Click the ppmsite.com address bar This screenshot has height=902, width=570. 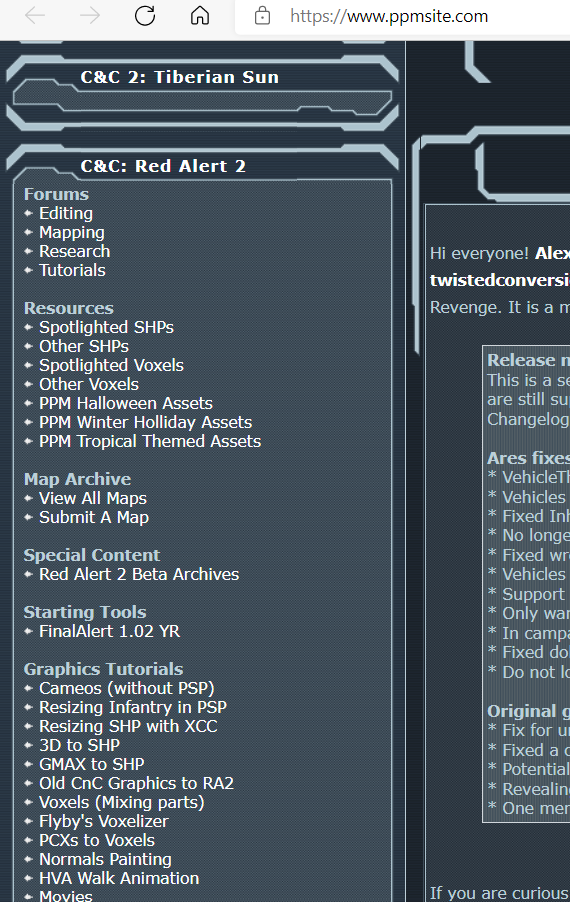(x=403, y=16)
